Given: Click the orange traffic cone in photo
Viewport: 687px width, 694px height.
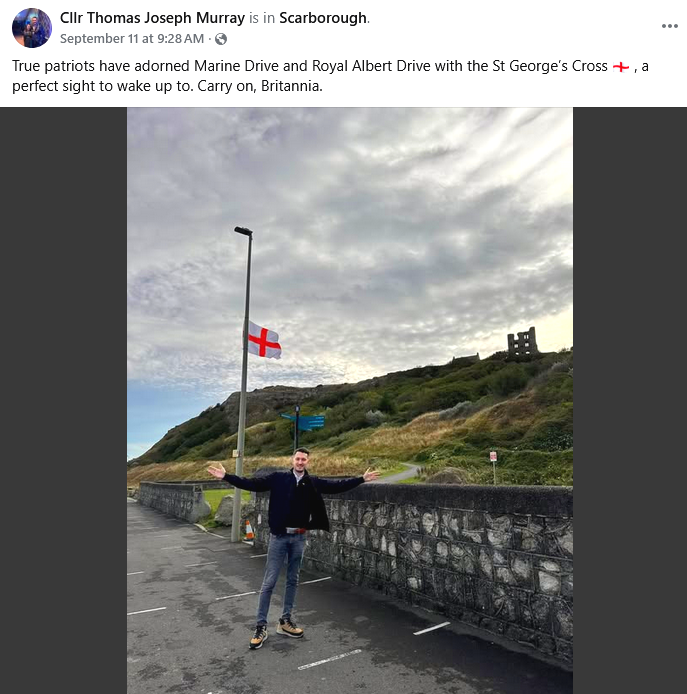Looking at the screenshot, I should (249, 530).
